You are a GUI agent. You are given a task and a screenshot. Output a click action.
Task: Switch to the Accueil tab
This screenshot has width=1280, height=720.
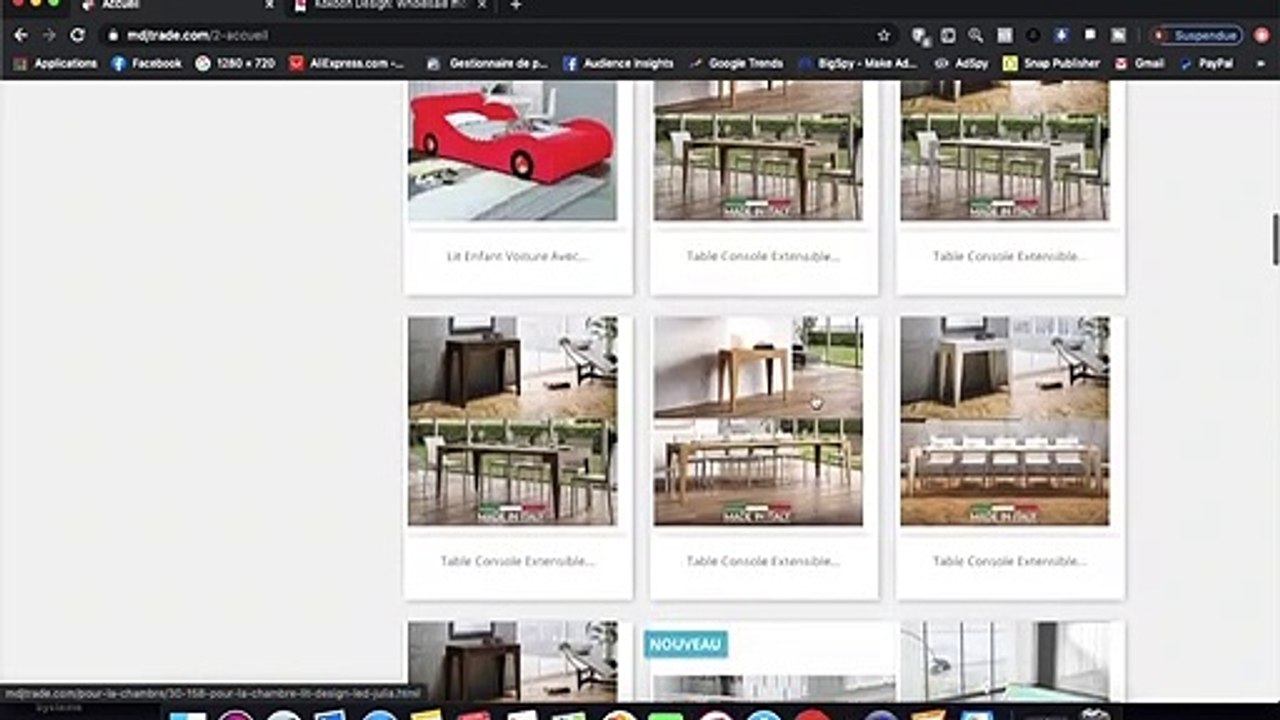tap(175, 5)
